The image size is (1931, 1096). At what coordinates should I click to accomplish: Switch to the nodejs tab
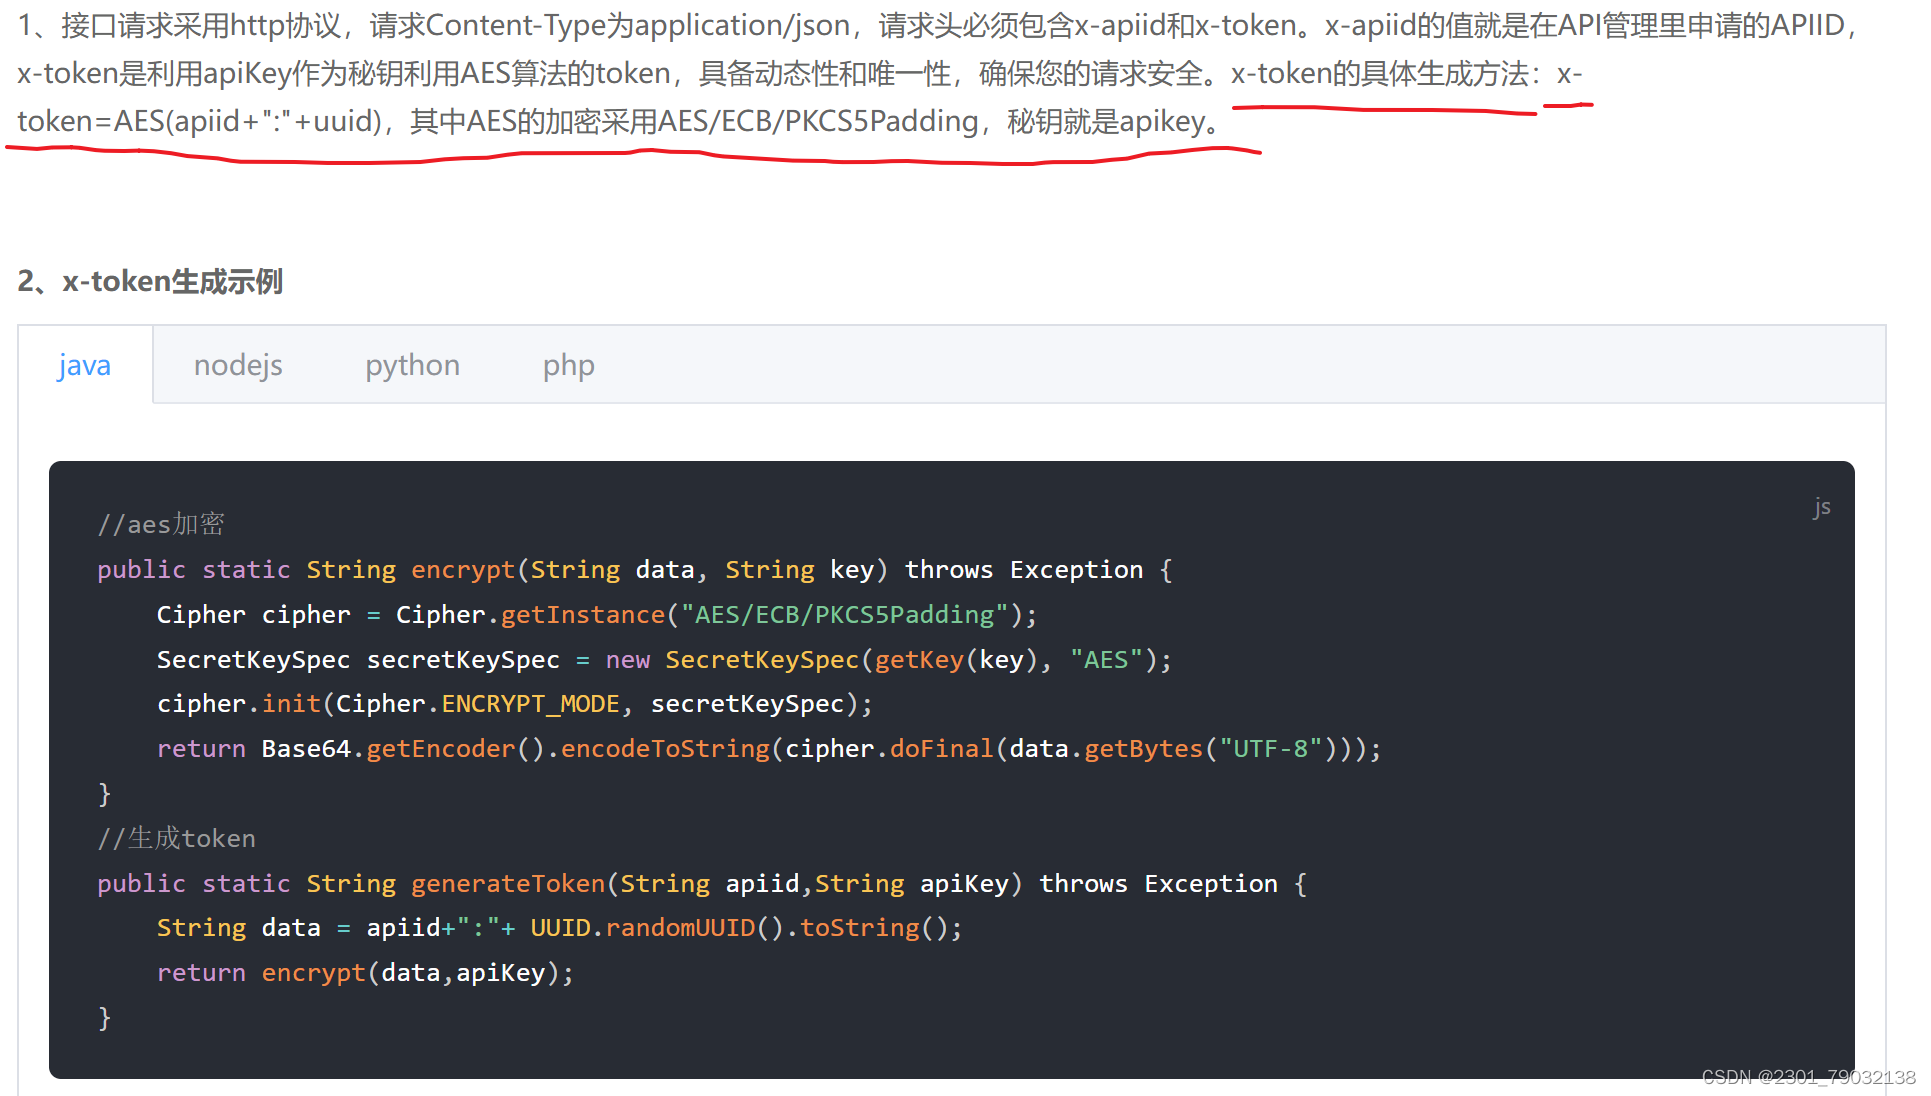tap(238, 364)
